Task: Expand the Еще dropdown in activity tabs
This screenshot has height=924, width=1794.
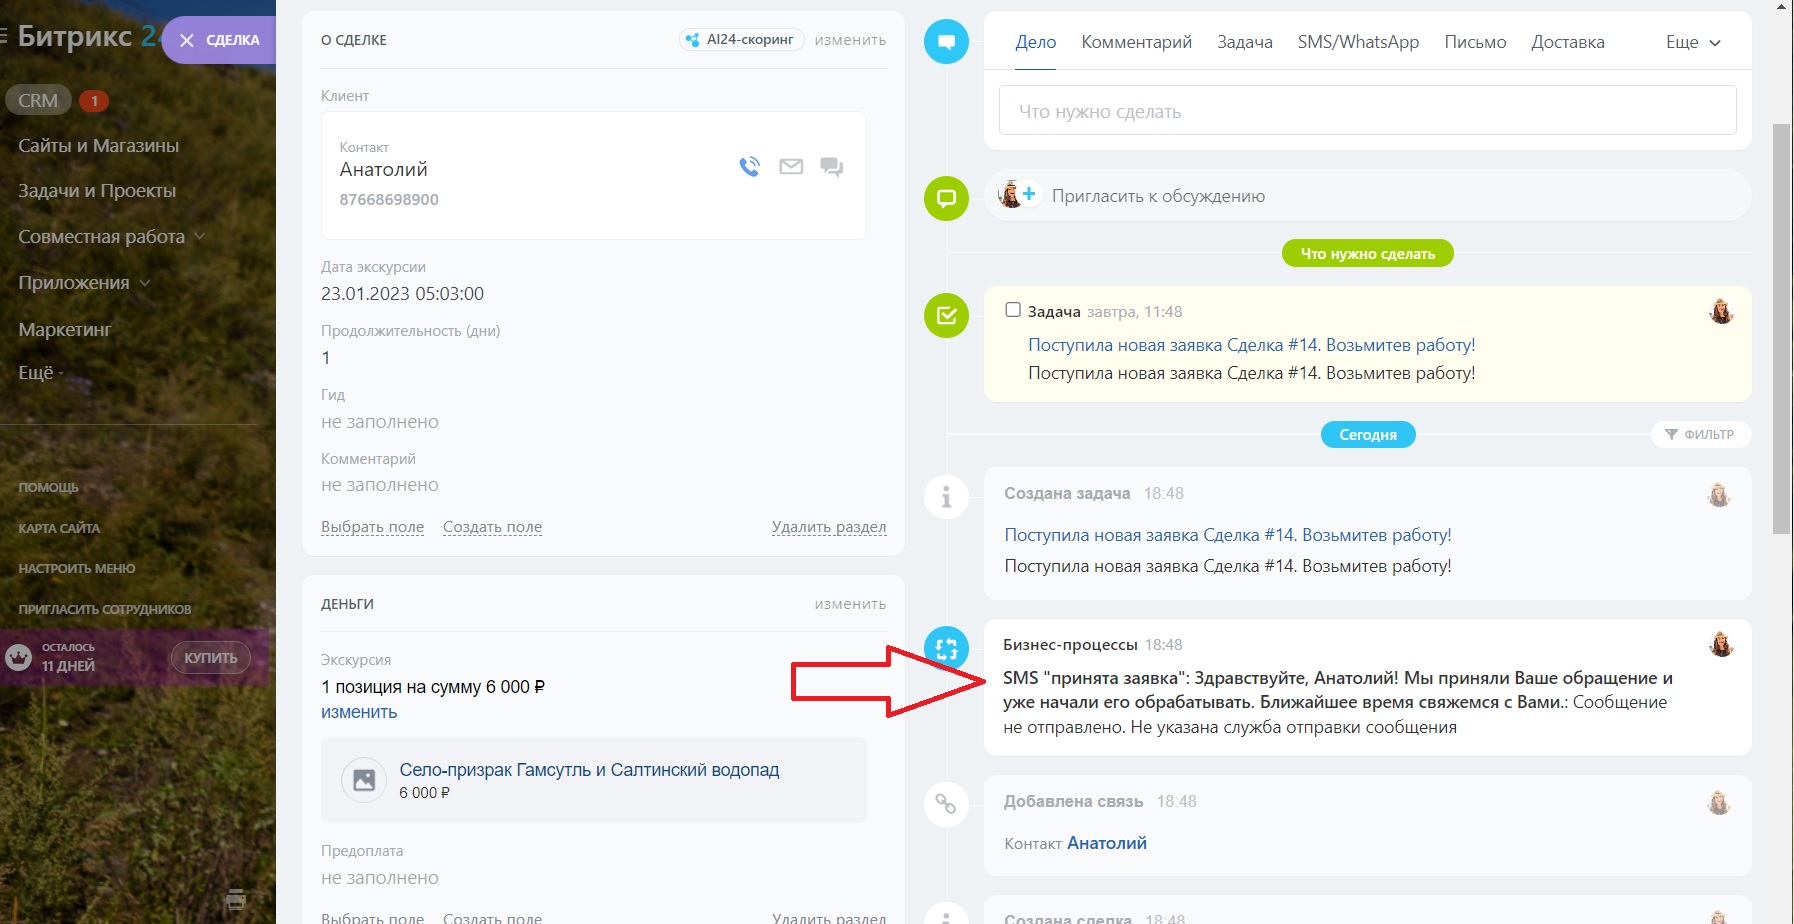Action: pyautogui.click(x=1693, y=42)
